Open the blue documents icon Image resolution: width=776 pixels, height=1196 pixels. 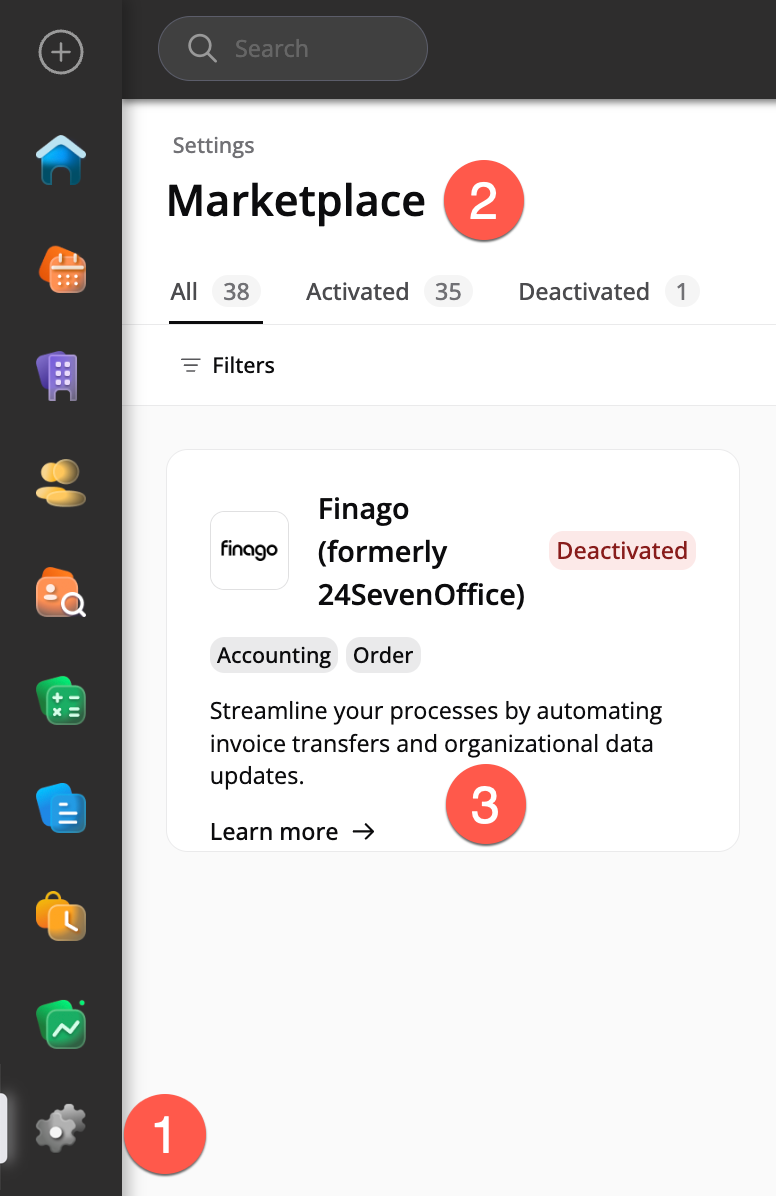coord(61,809)
